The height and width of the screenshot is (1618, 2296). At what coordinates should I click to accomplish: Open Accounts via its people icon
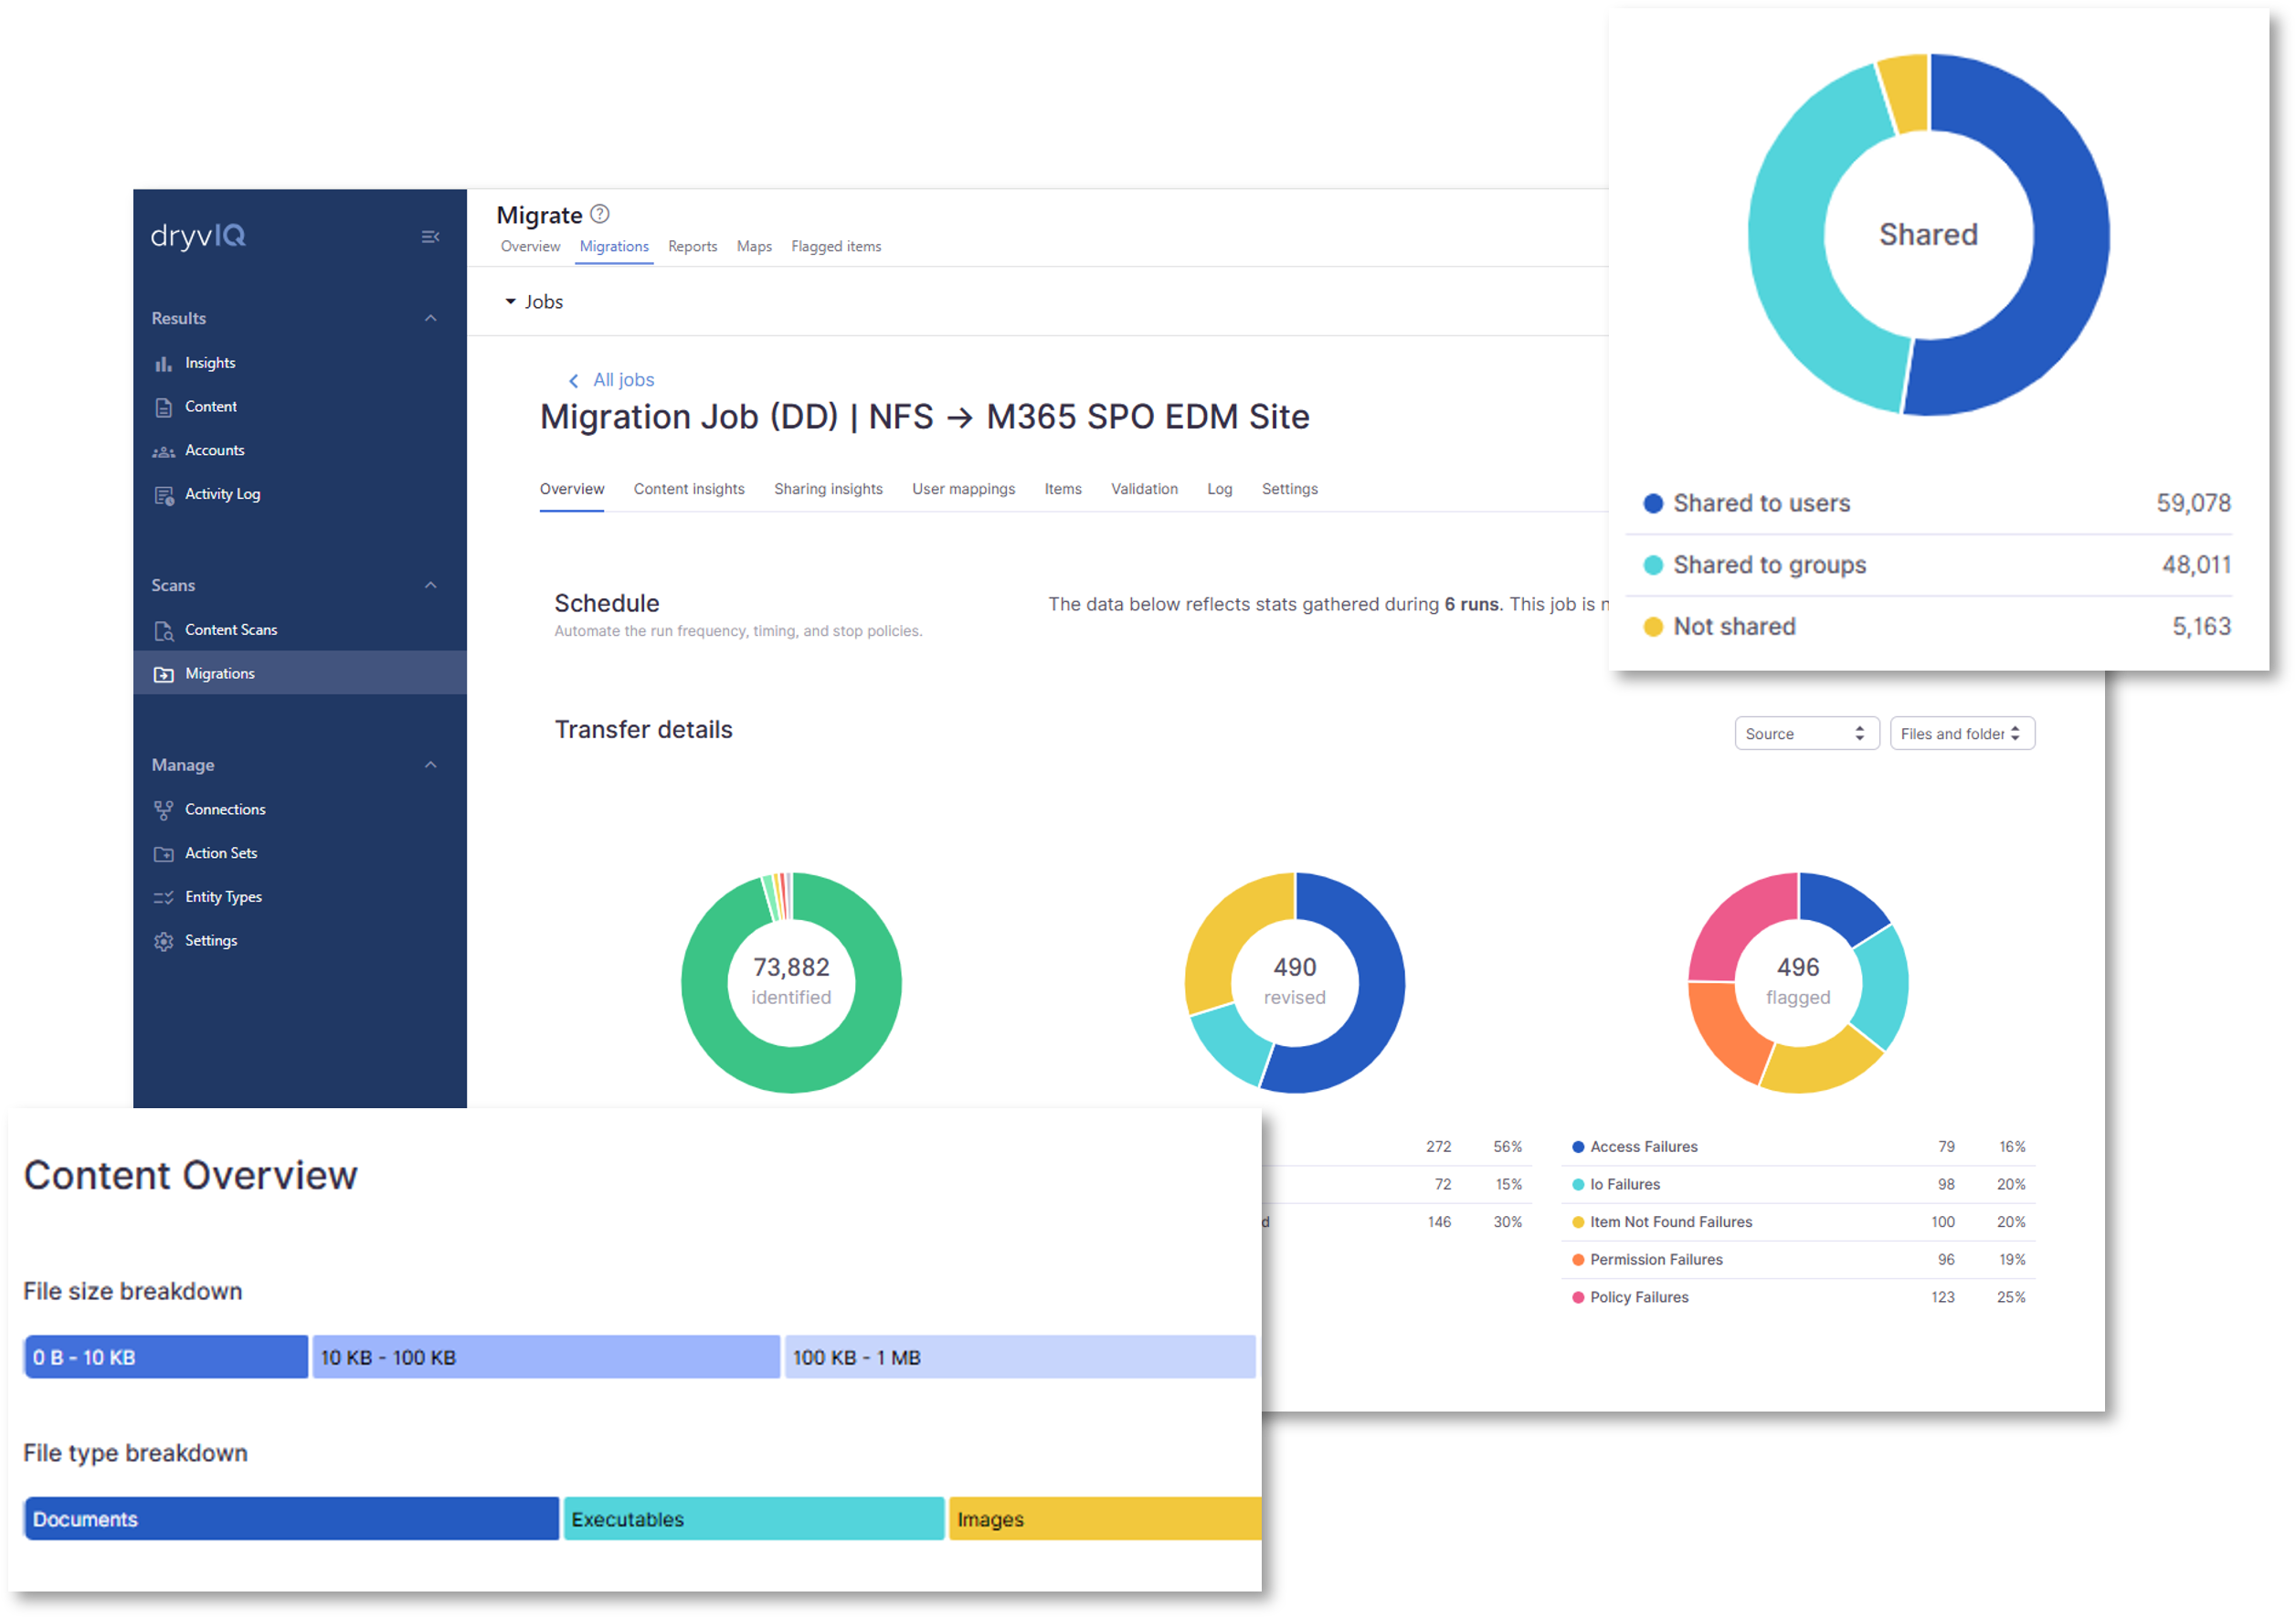[x=163, y=451]
